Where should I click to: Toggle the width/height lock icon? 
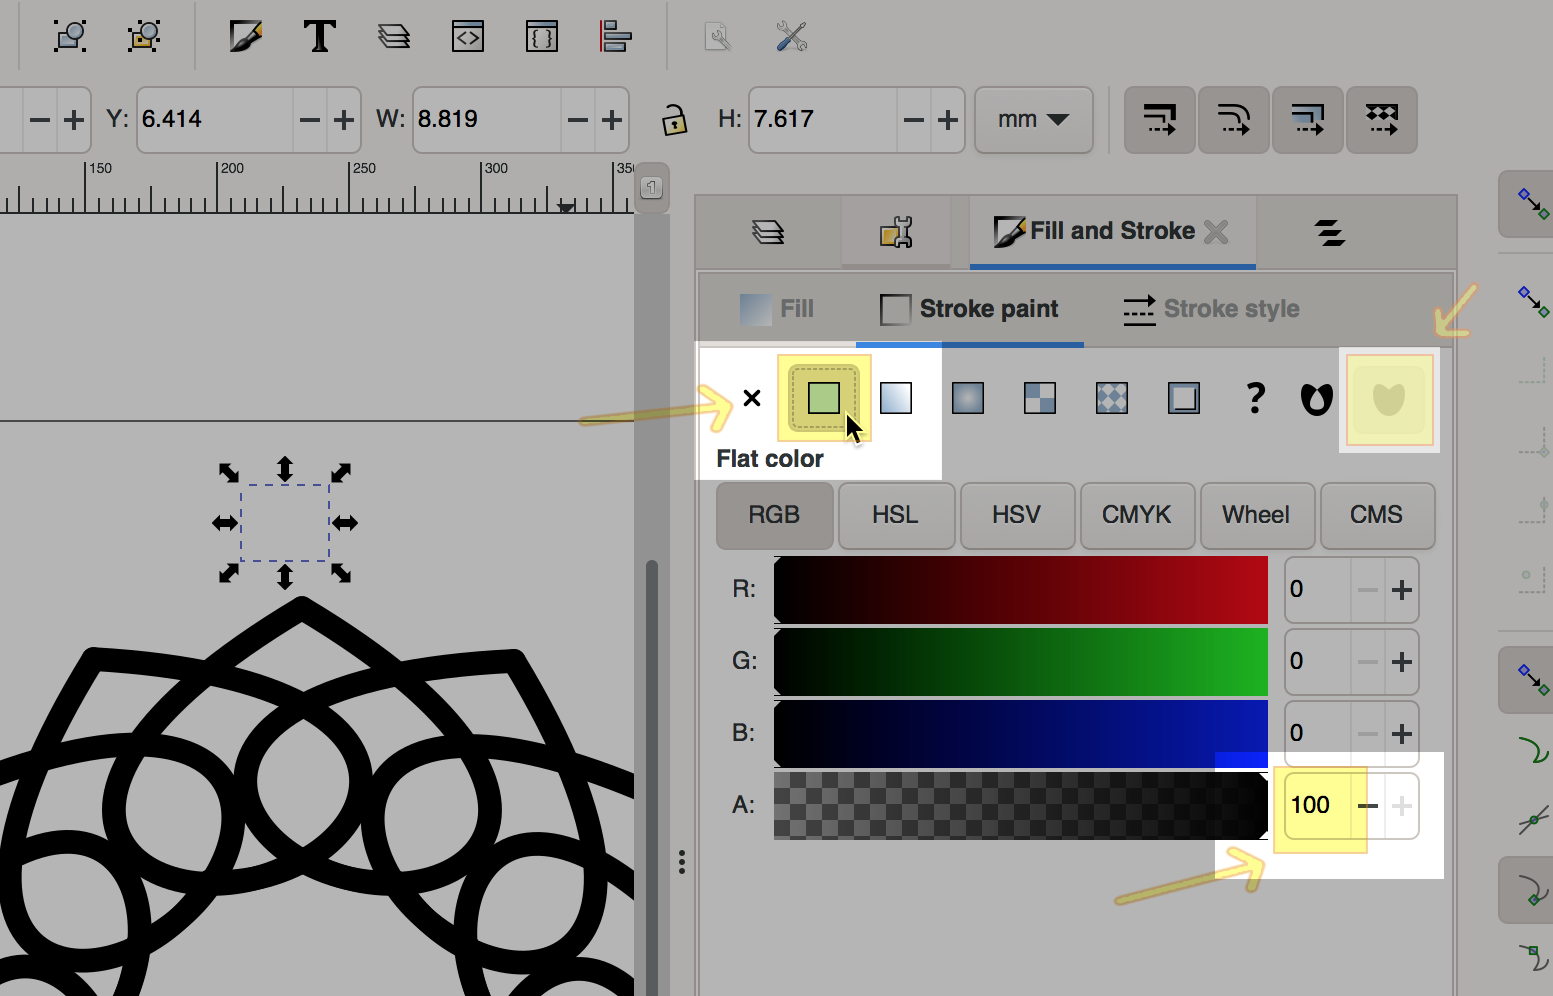675,120
